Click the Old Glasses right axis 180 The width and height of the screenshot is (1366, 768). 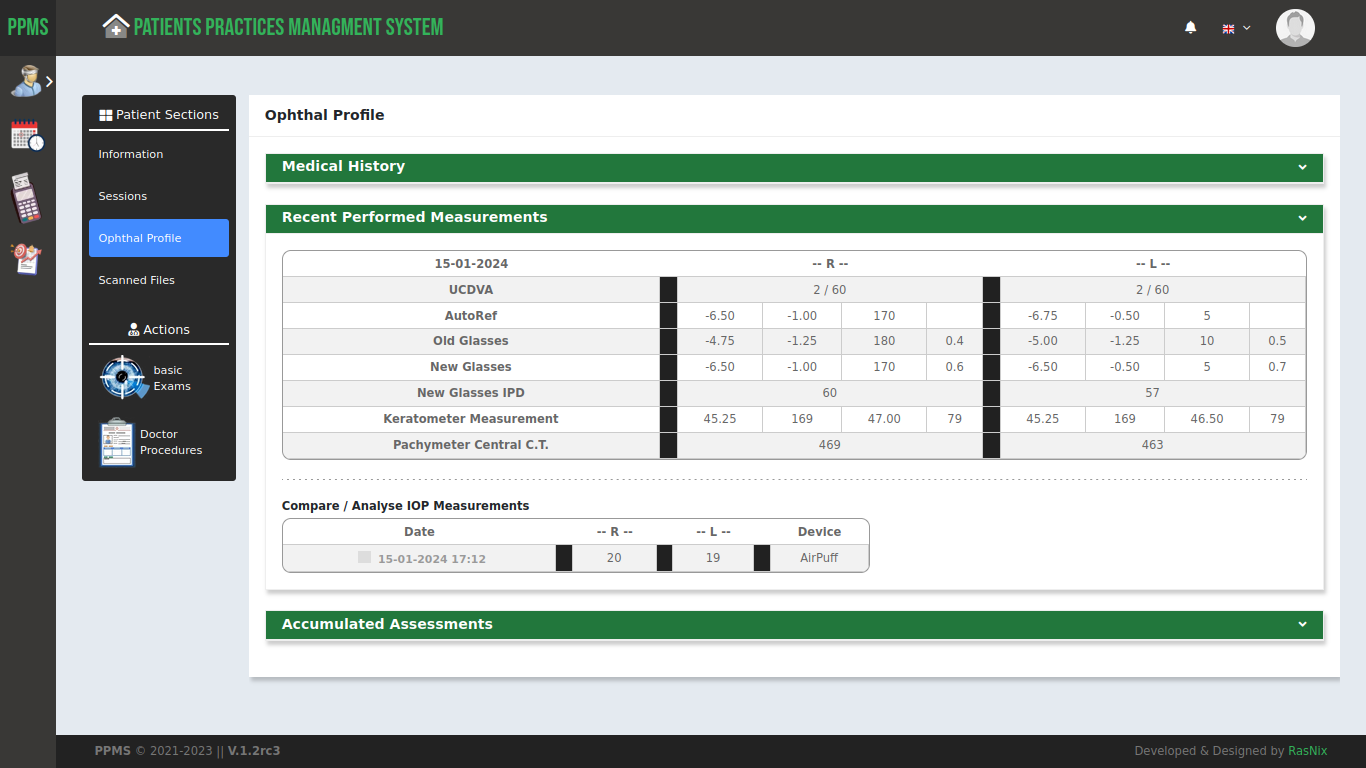click(884, 341)
